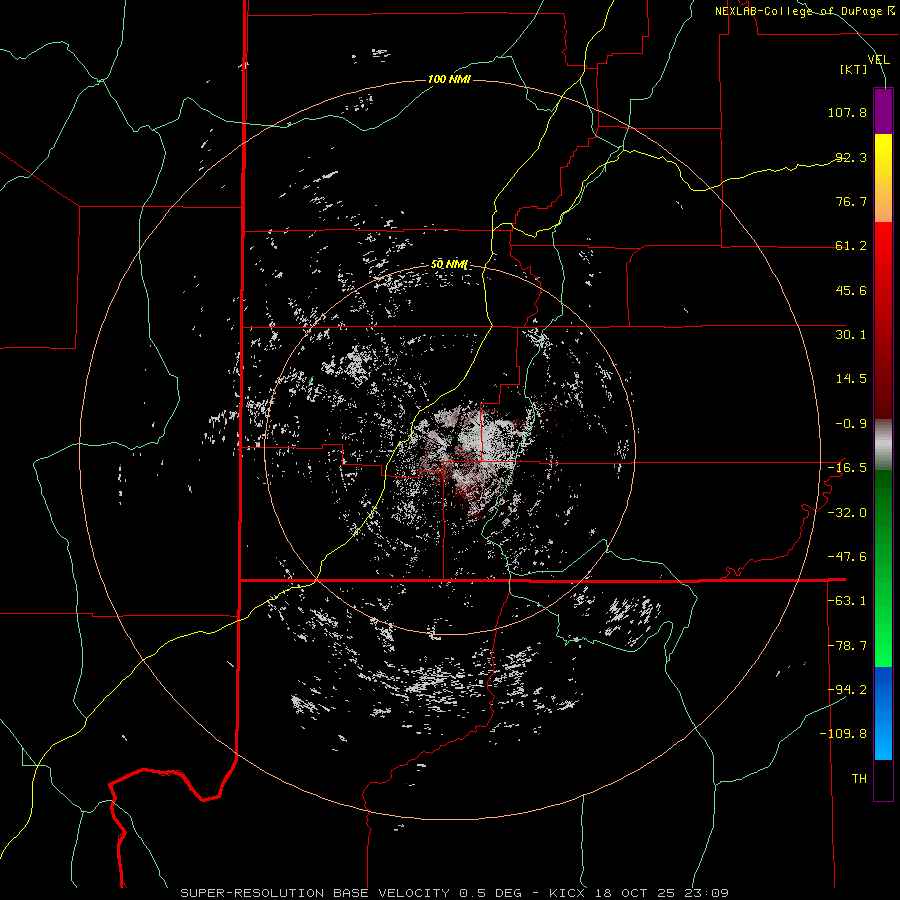Click the [KT] units label
Screen dimensions: 900x900
click(854, 69)
